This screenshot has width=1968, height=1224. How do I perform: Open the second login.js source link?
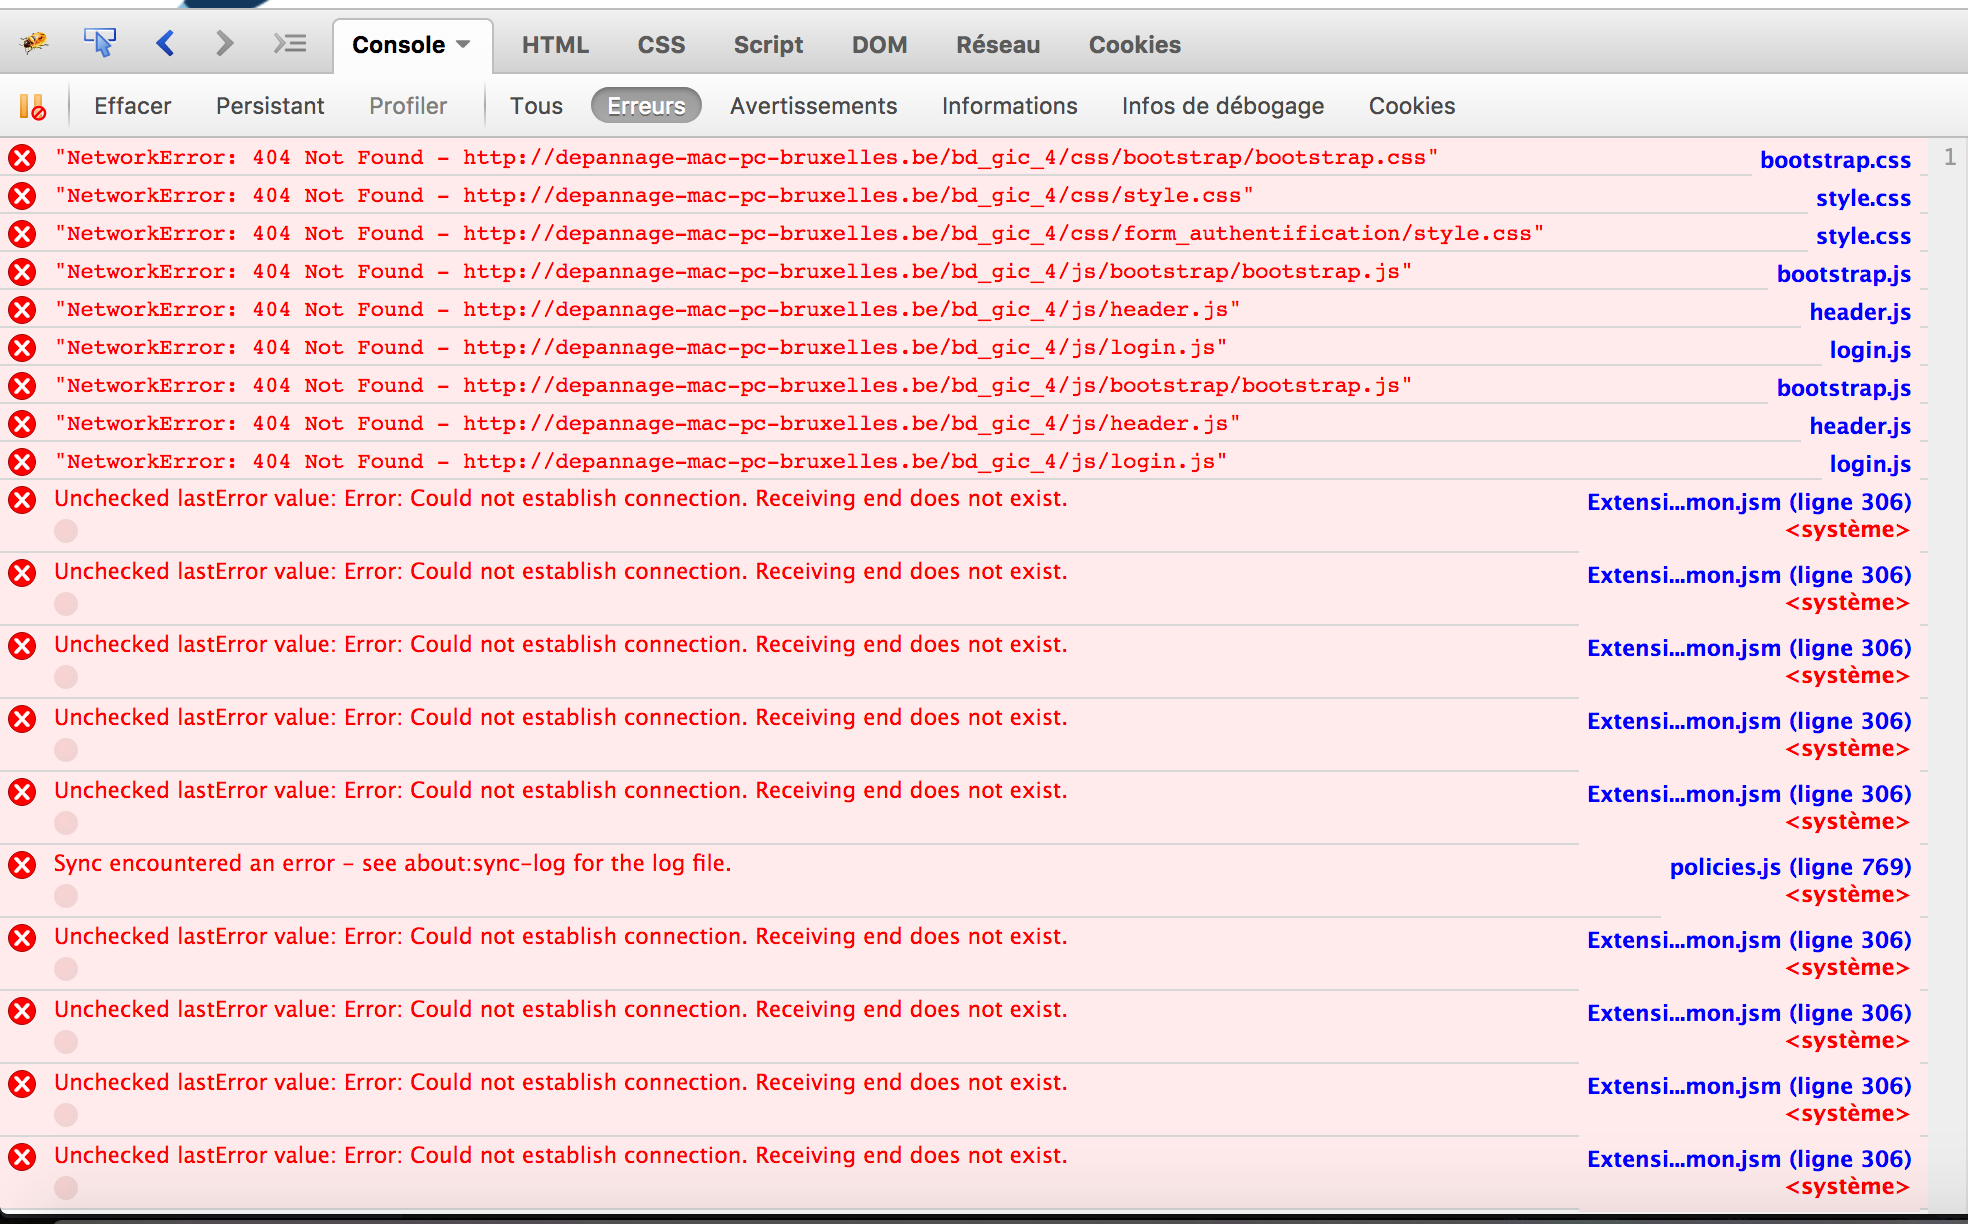[x=1870, y=464]
